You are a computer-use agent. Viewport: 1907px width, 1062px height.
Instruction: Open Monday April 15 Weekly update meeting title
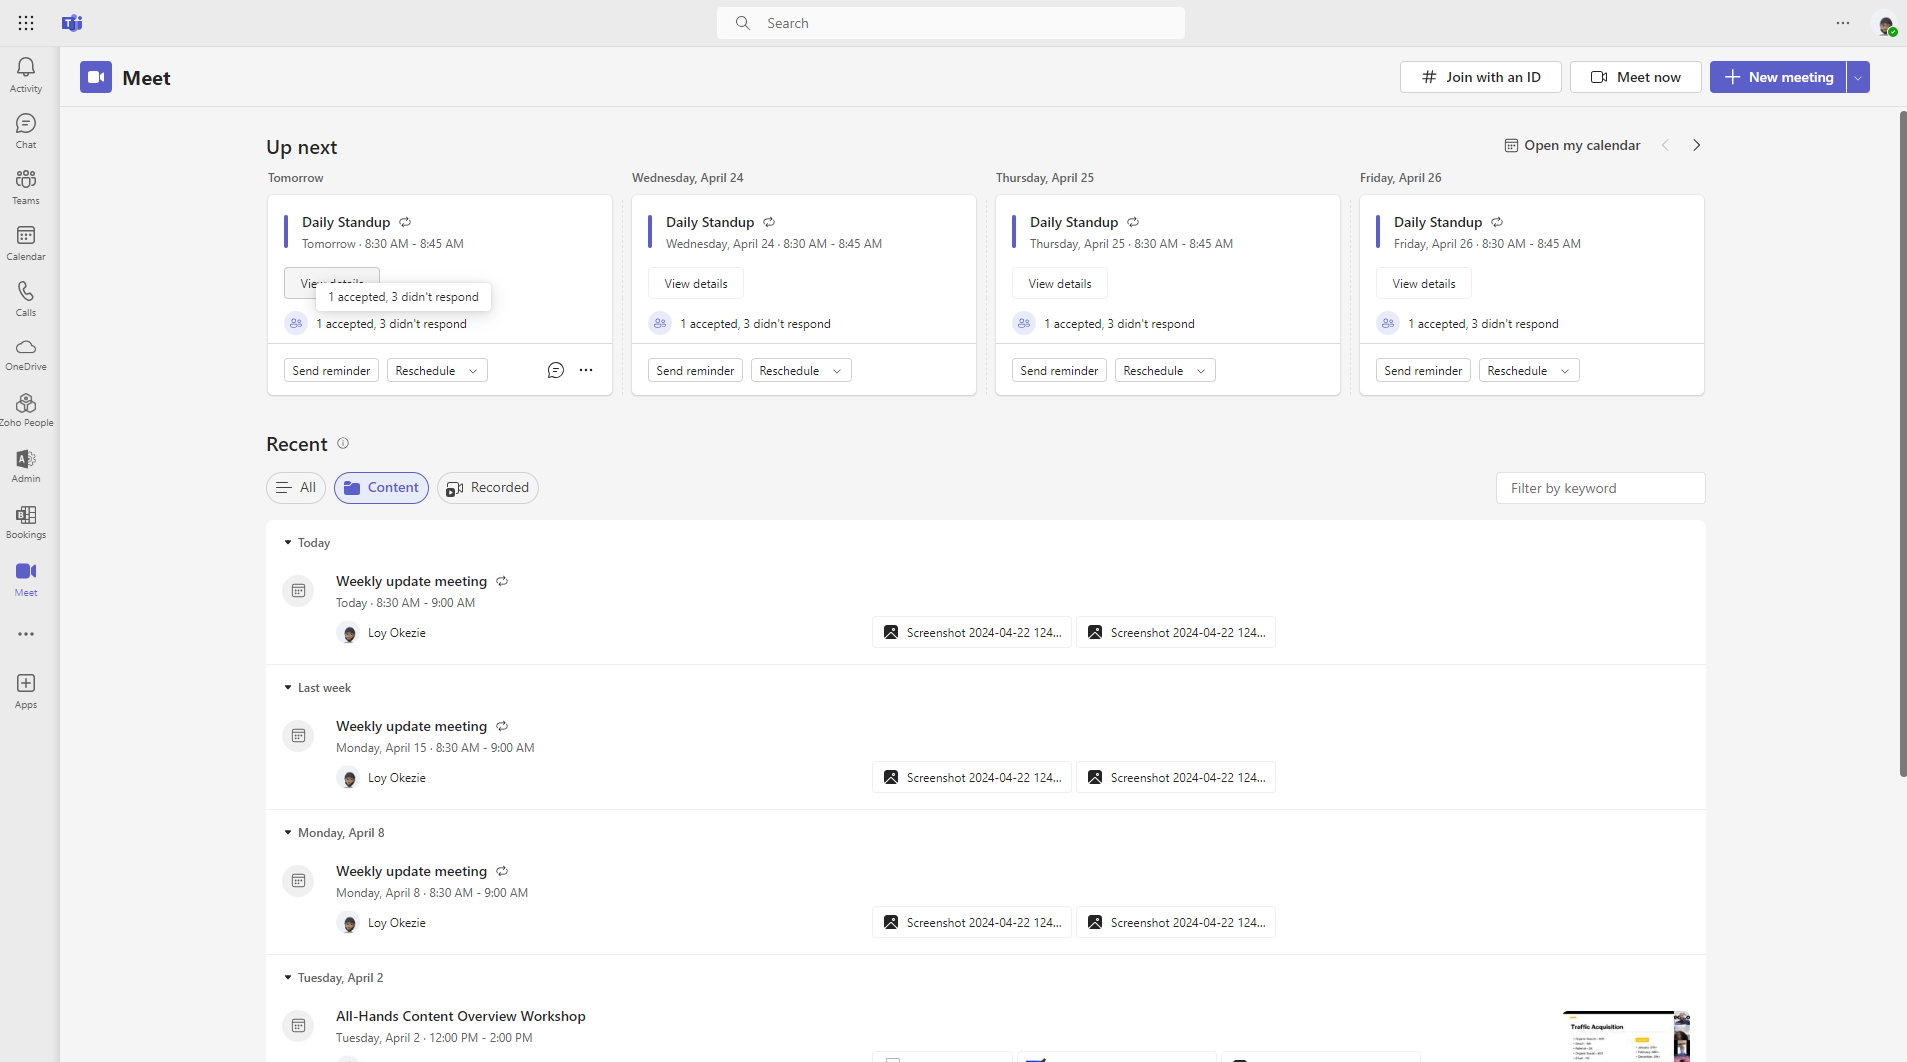pos(411,726)
